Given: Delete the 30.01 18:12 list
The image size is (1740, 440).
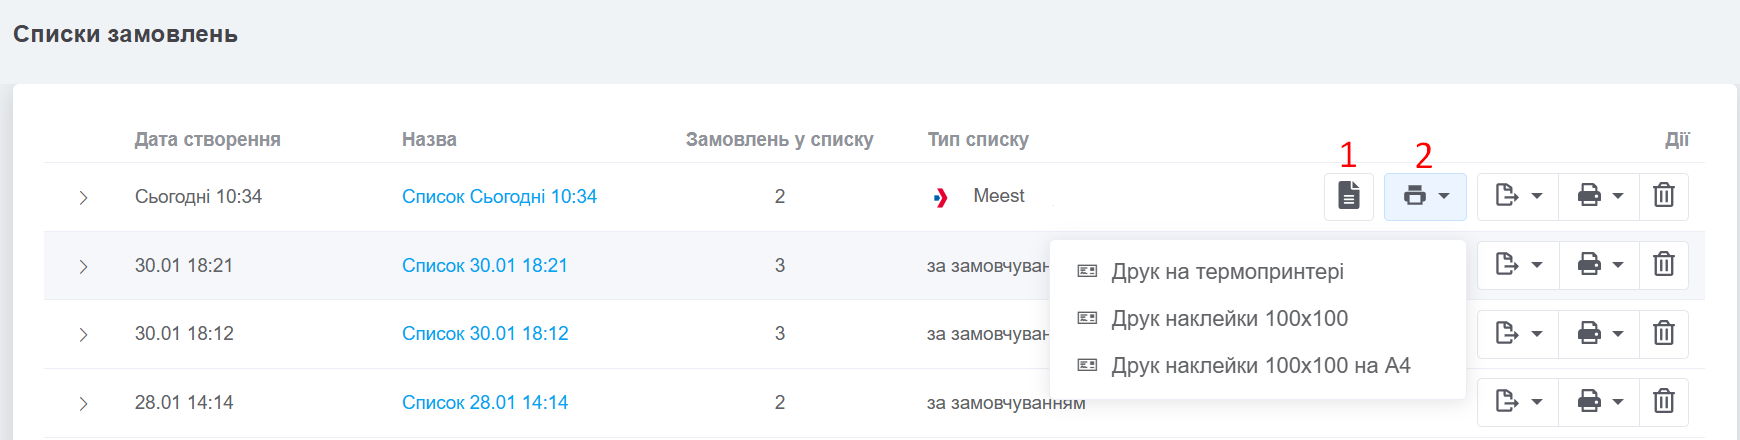Looking at the screenshot, I should click(x=1663, y=333).
